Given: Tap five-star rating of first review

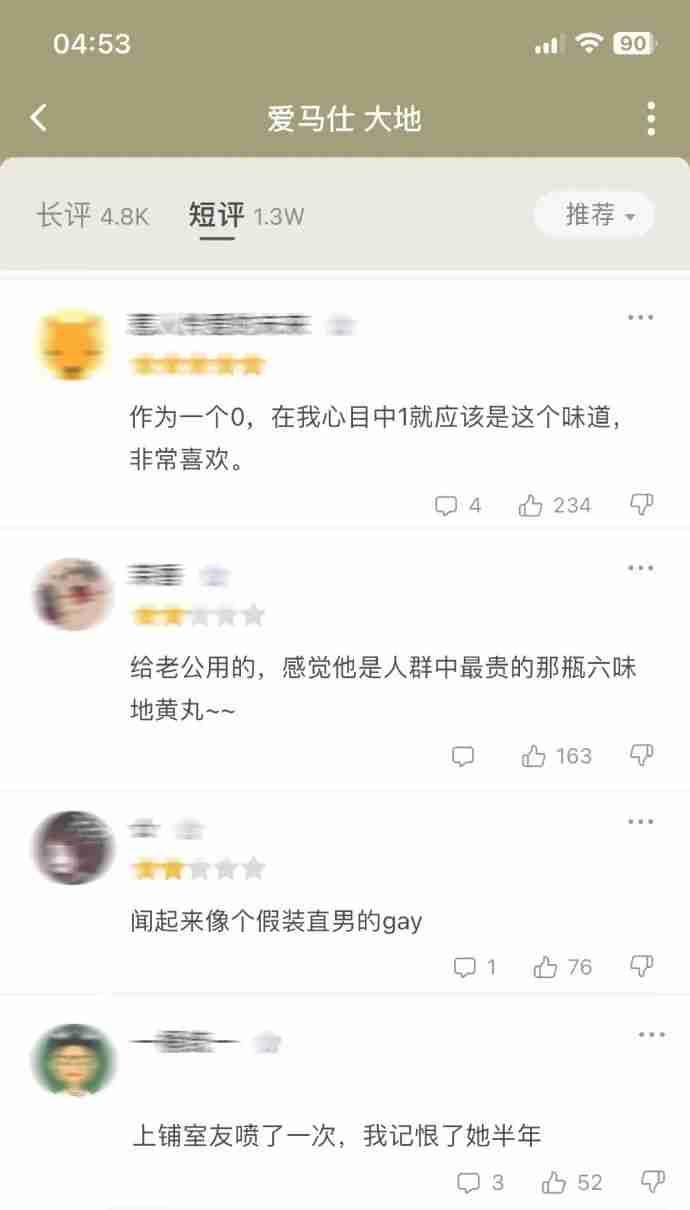Looking at the screenshot, I should pyautogui.click(x=198, y=364).
